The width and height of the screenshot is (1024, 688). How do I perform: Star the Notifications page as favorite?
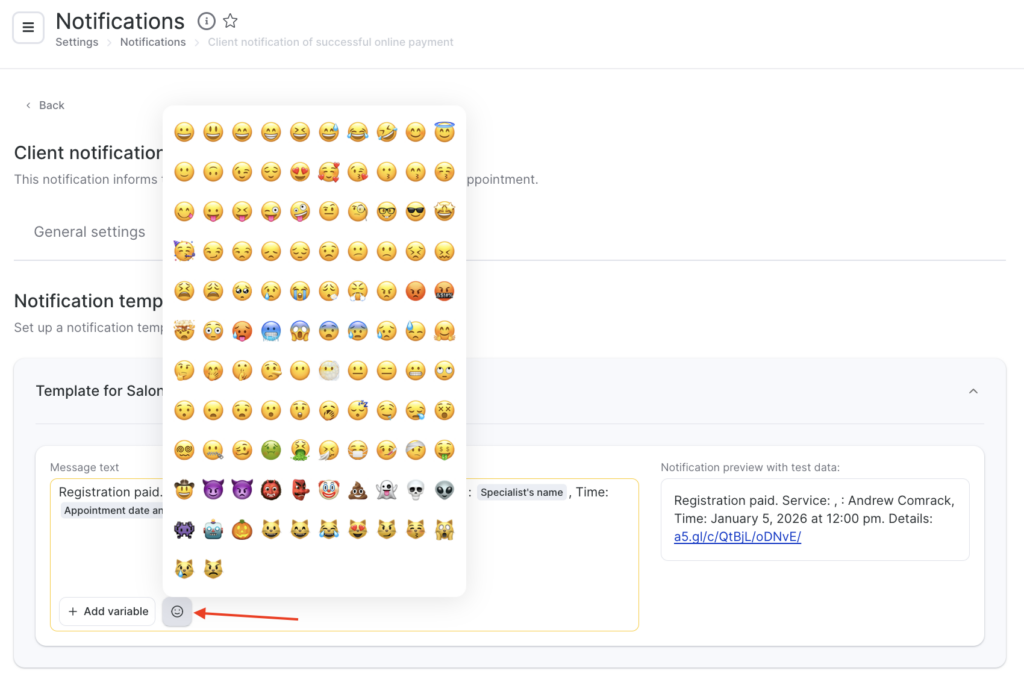click(230, 21)
